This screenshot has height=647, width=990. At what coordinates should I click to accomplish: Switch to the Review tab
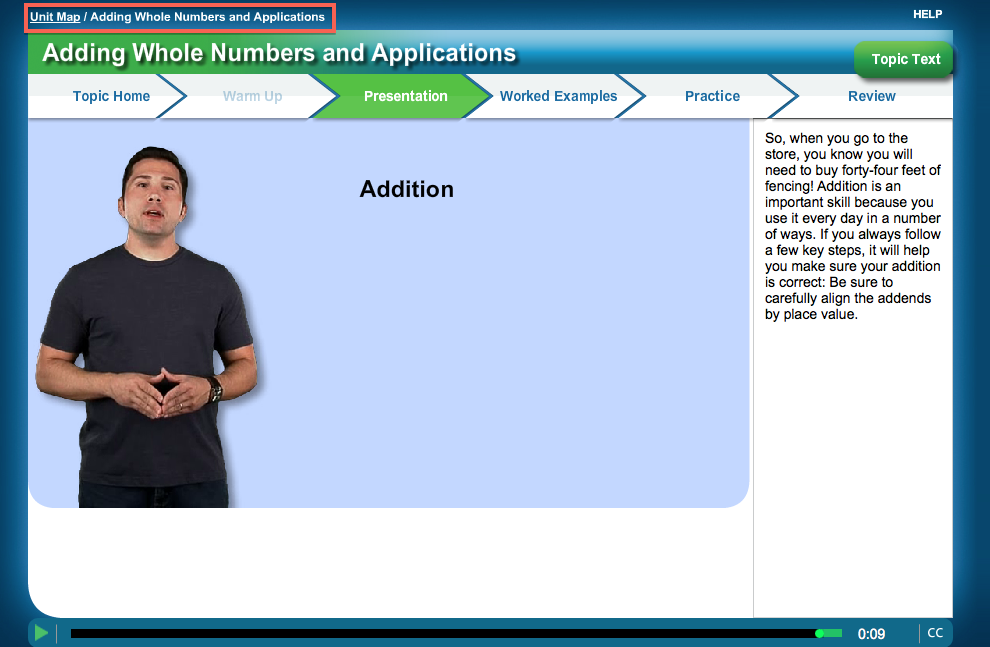pyautogui.click(x=871, y=96)
